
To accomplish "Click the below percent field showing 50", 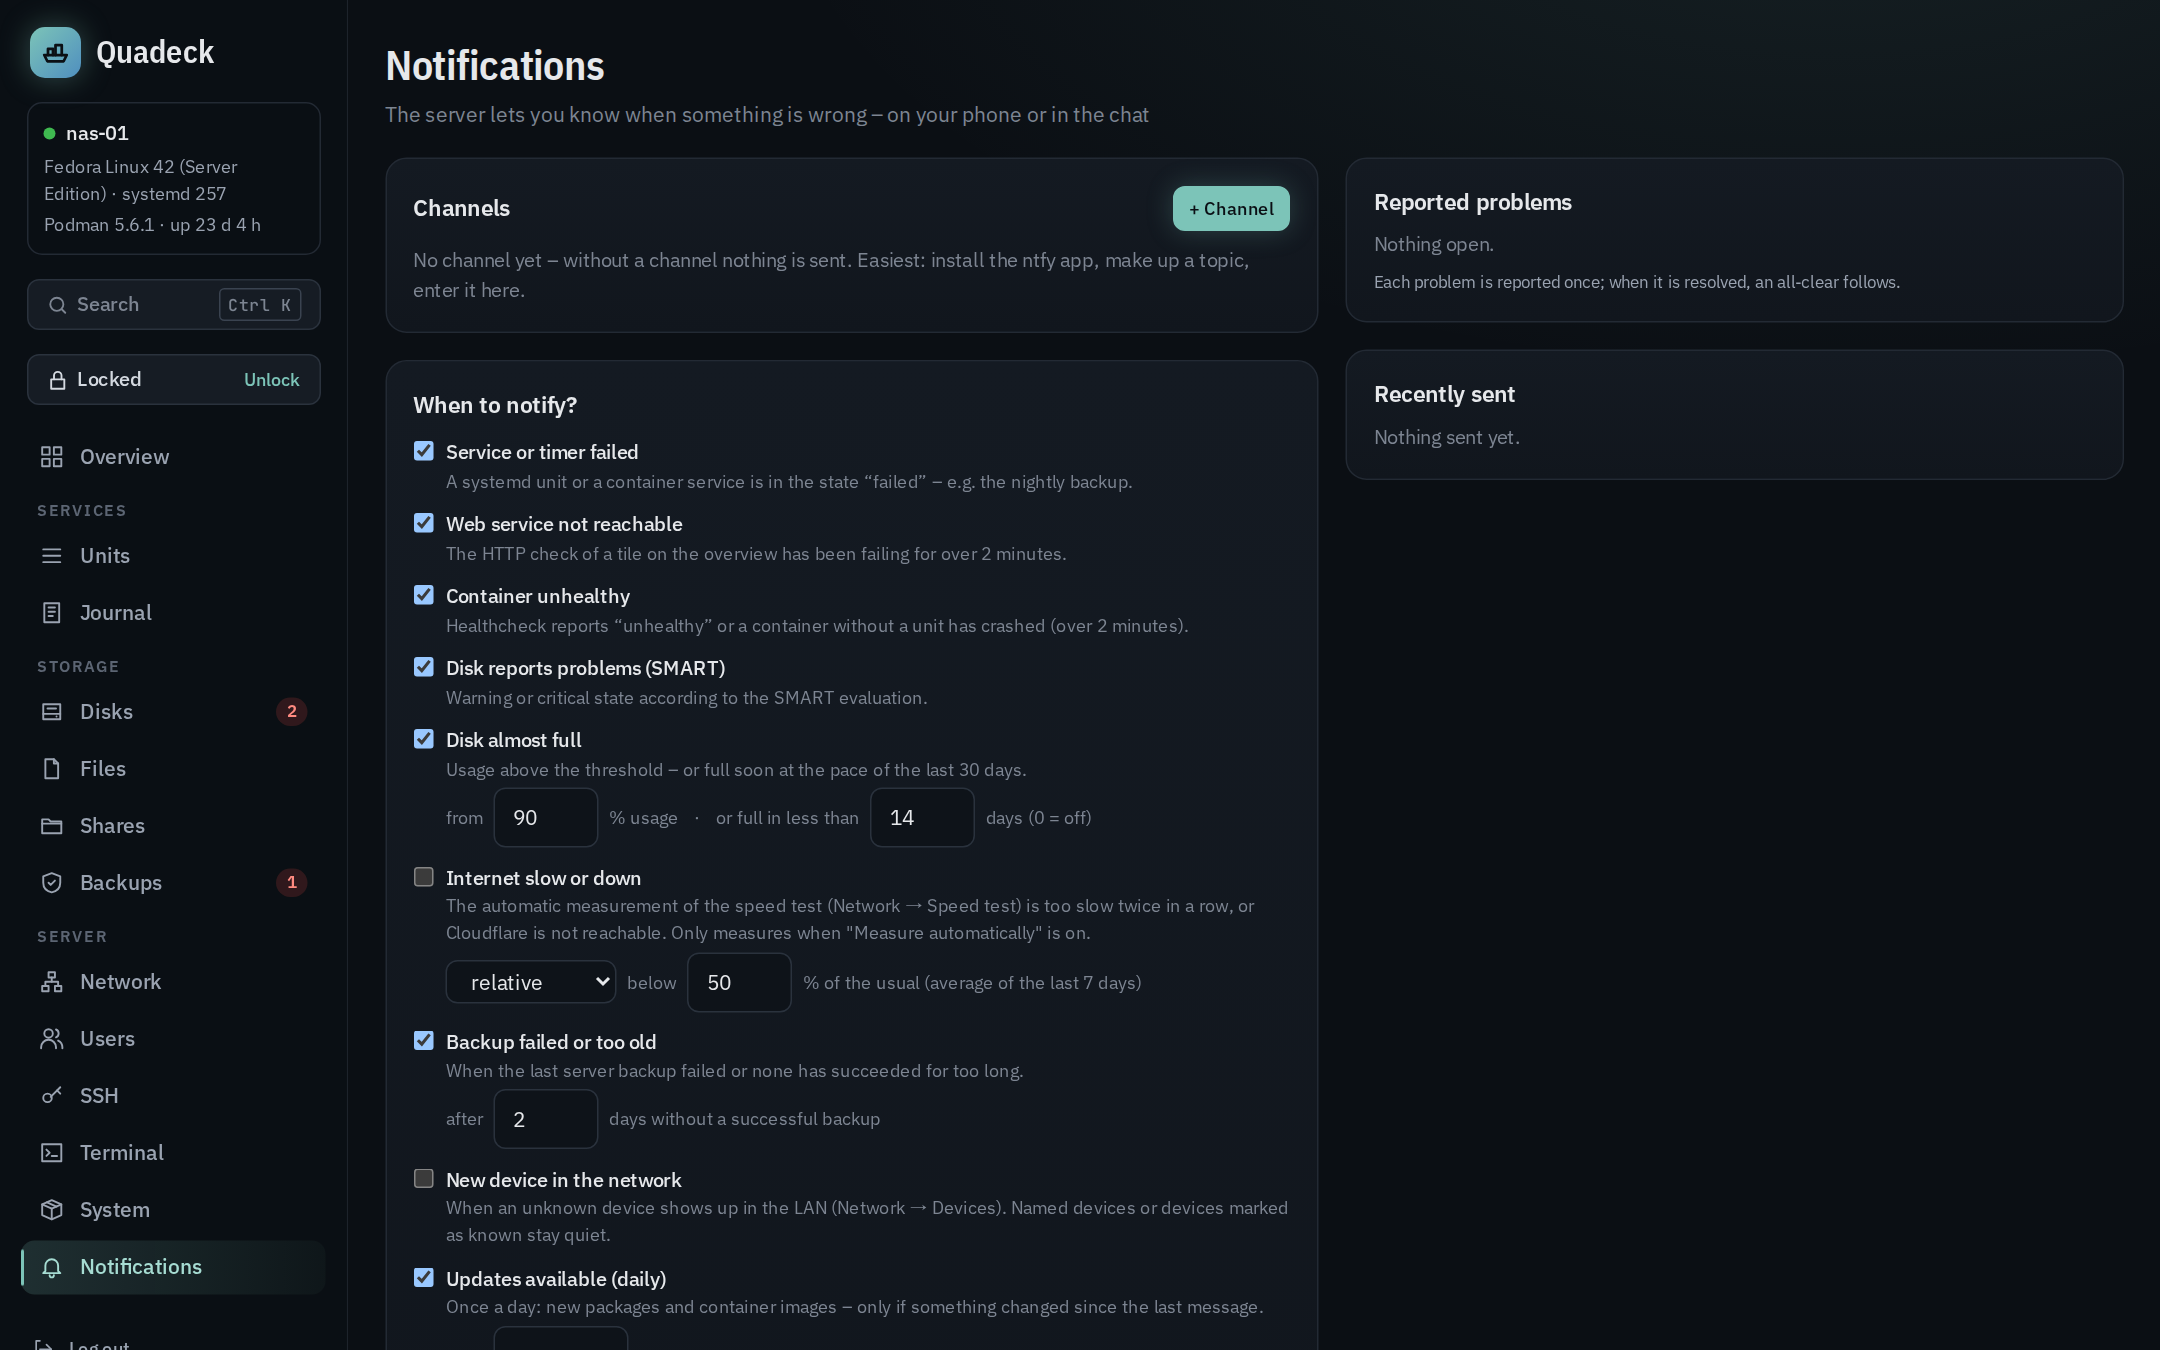I will [739, 983].
